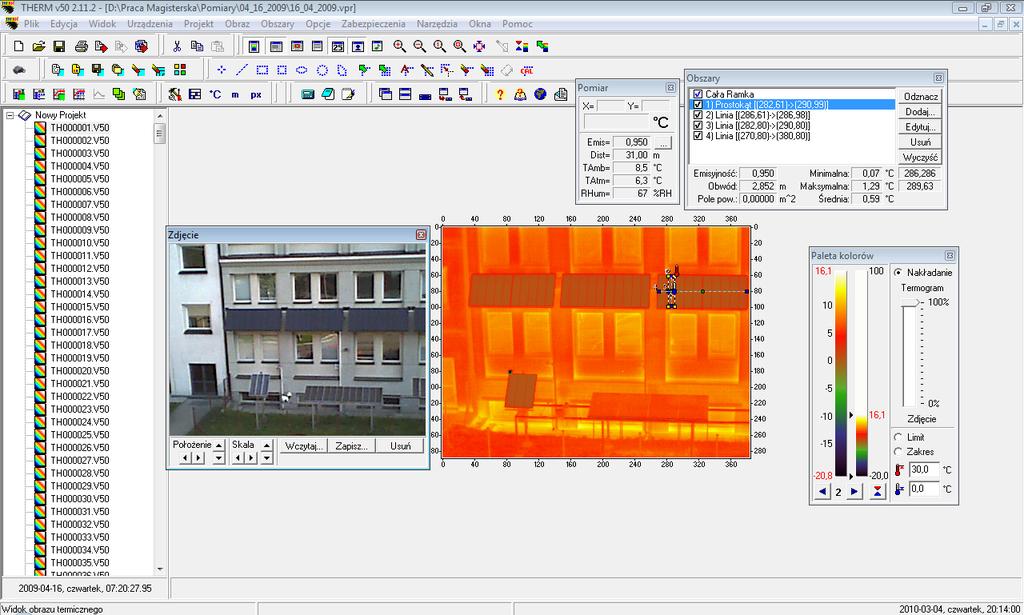Click the Odznacz button in Obszary panel

tap(920, 97)
